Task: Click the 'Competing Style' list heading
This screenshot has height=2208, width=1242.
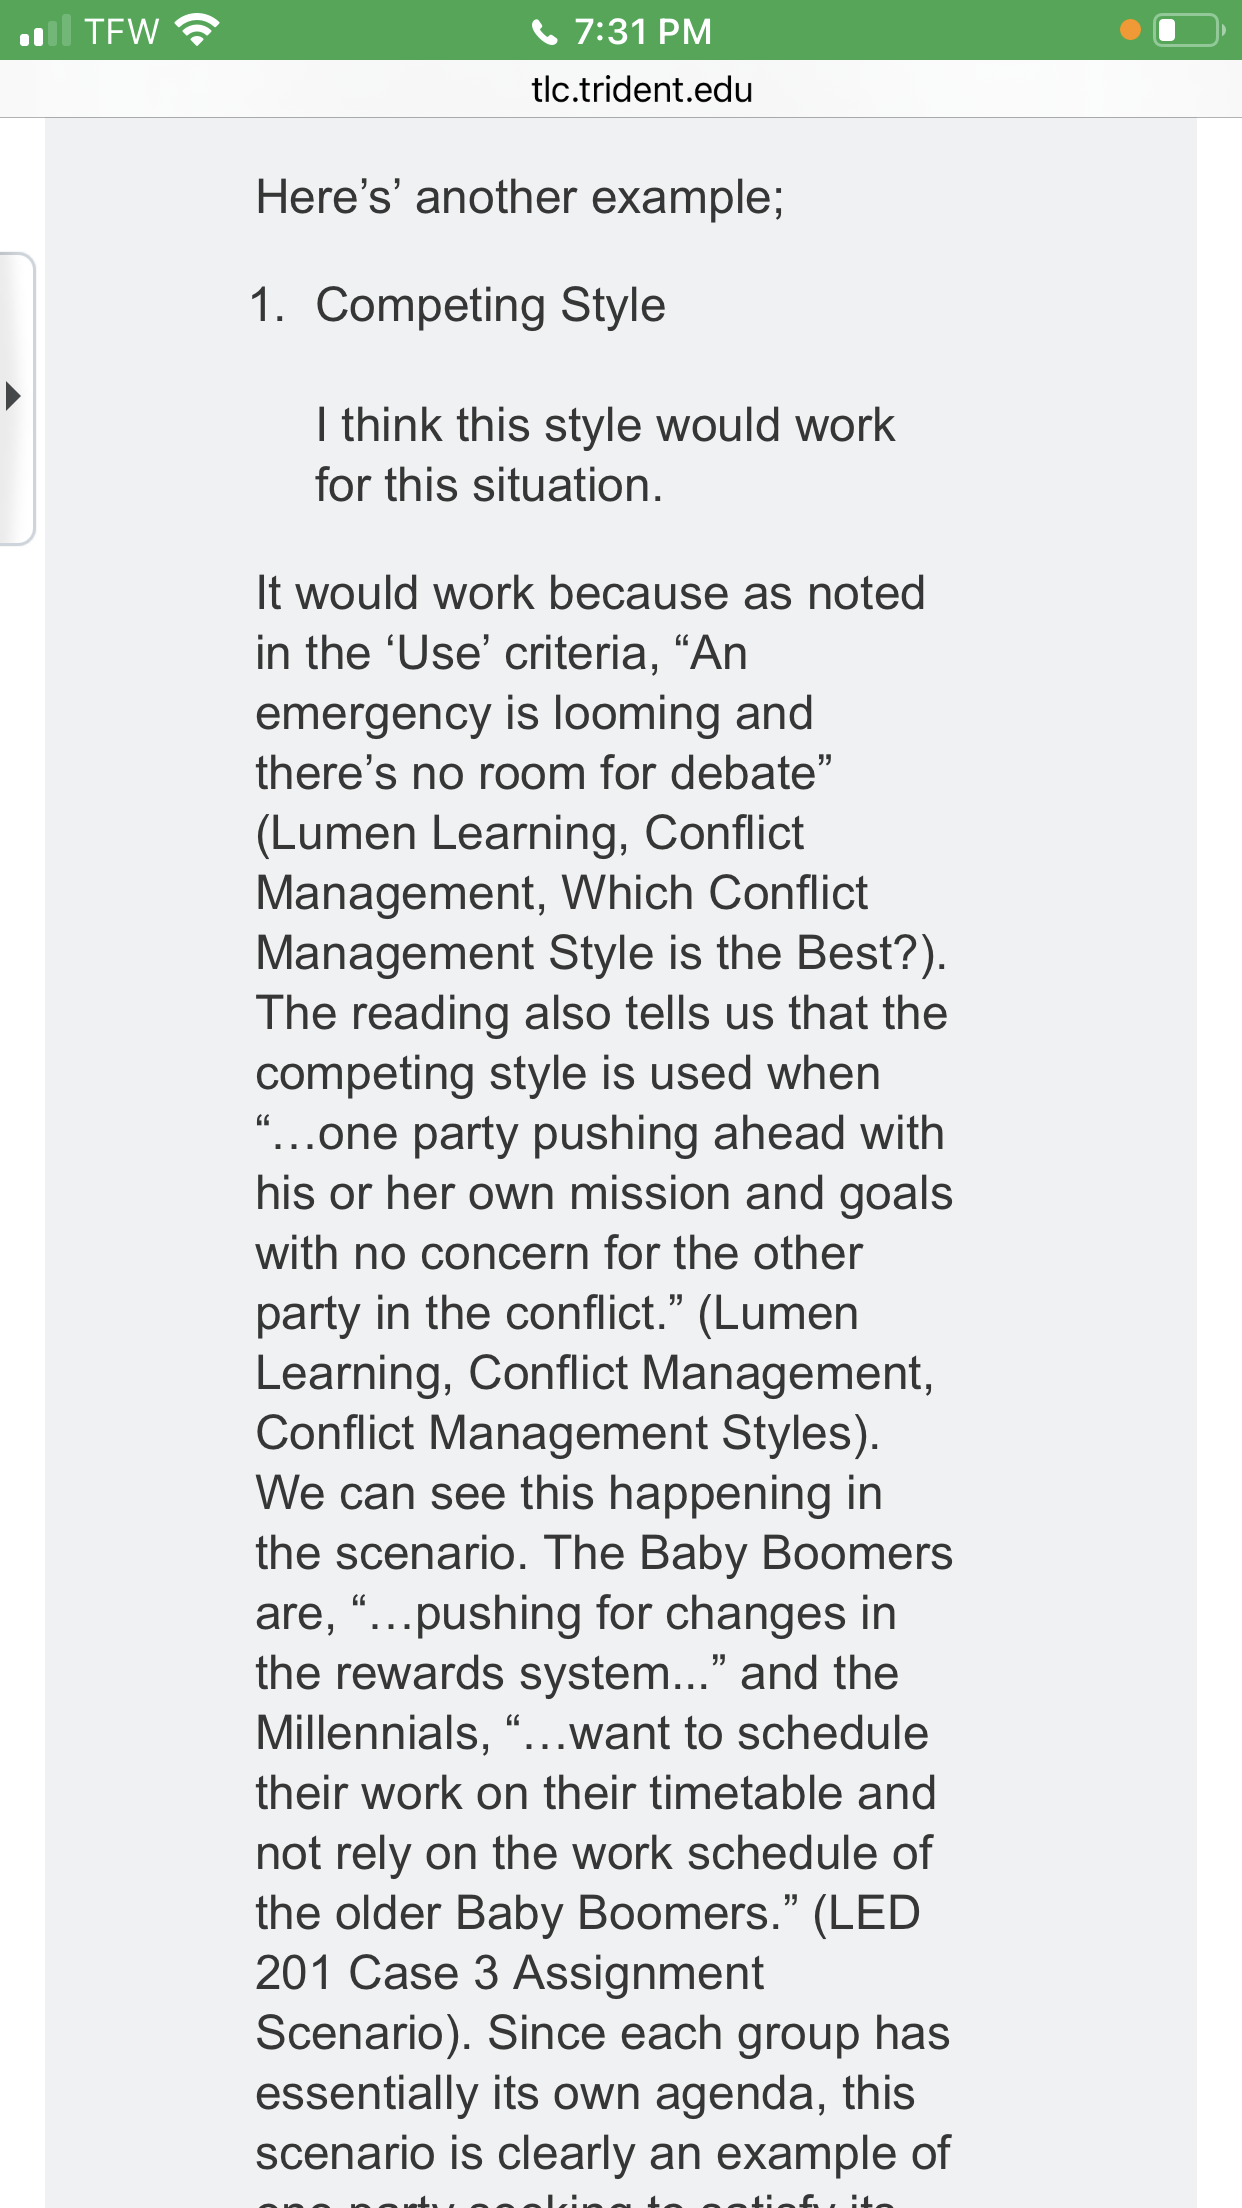Action: point(490,305)
